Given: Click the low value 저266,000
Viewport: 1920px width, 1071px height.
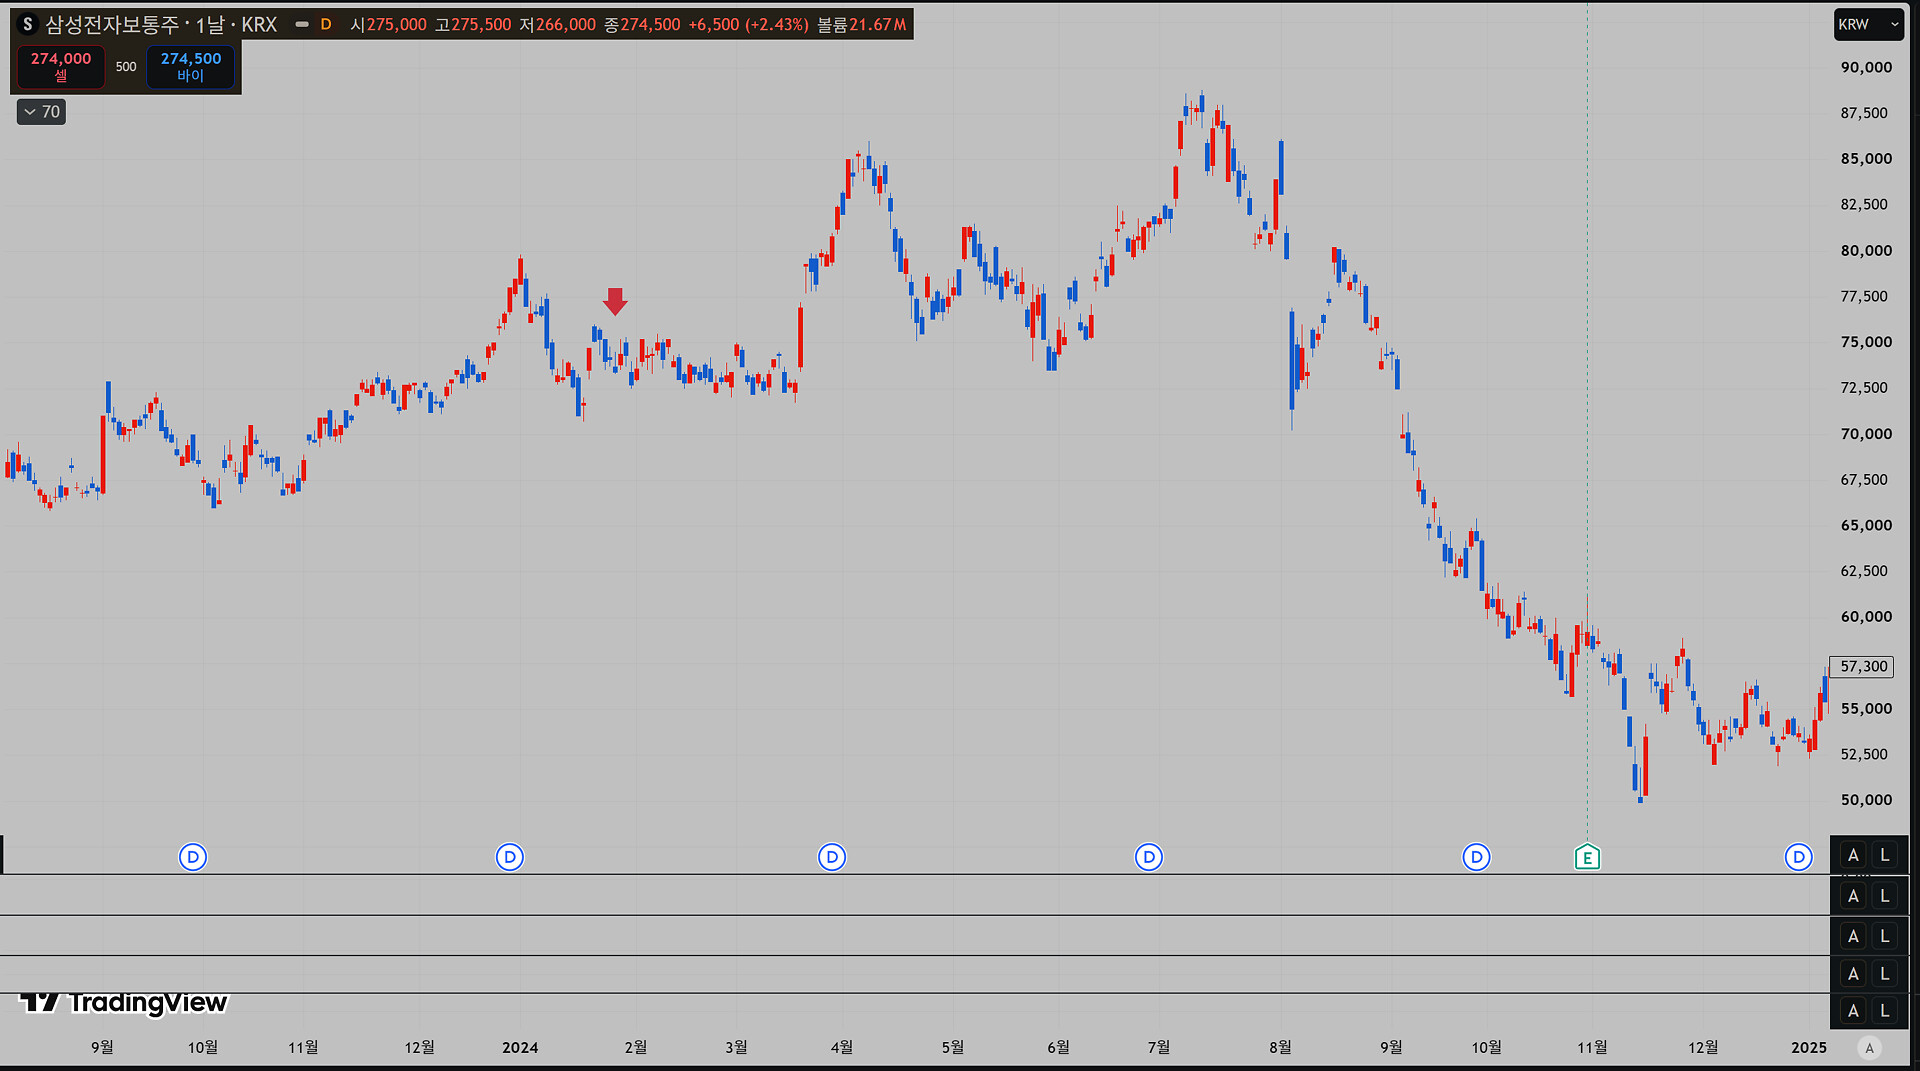Looking at the screenshot, I should pos(557,24).
